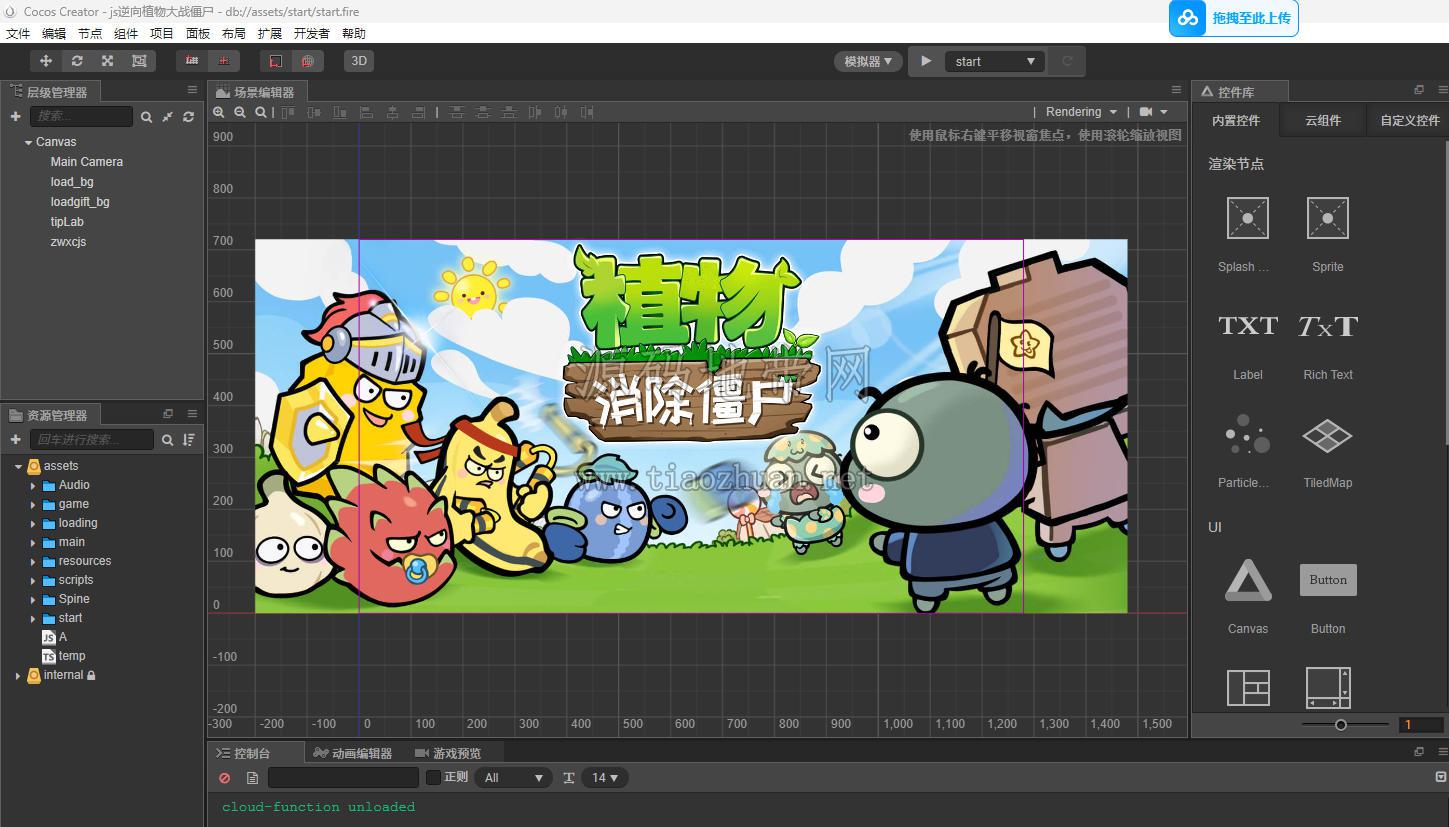The width and height of the screenshot is (1449, 827).
Task: Zoom out the scene editor
Action: (240, 112)
